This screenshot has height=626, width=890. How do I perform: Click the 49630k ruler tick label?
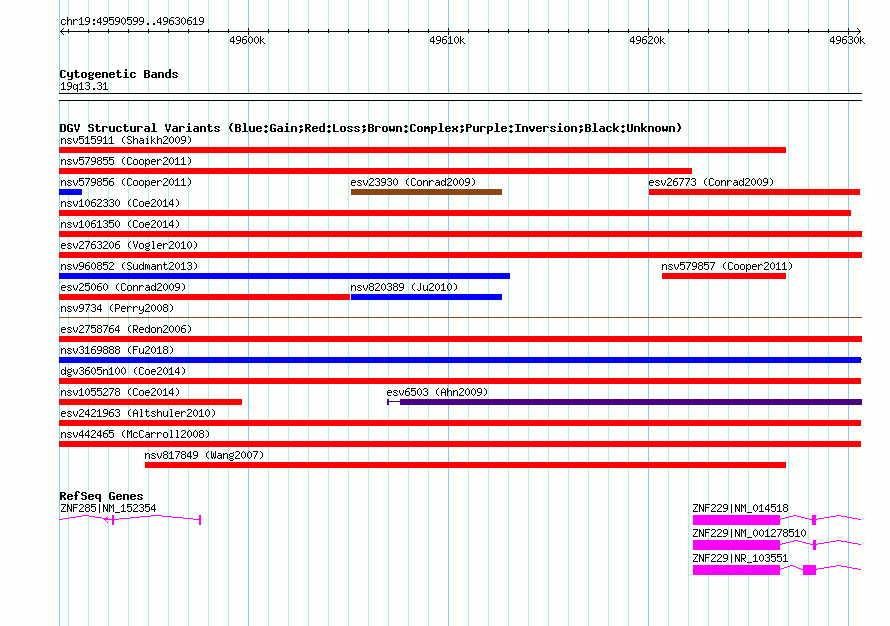[x=847, y=40]
